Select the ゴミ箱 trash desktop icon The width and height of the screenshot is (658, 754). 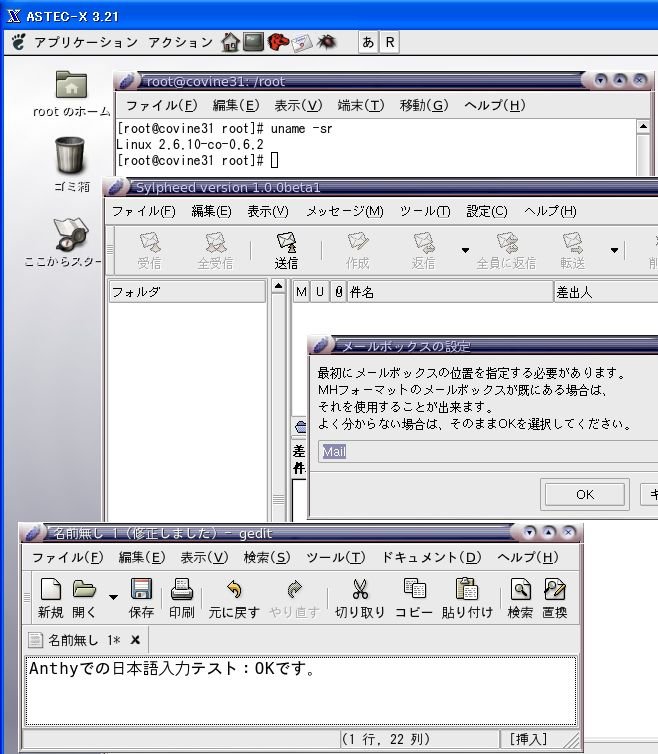click(x=71, y=164)
